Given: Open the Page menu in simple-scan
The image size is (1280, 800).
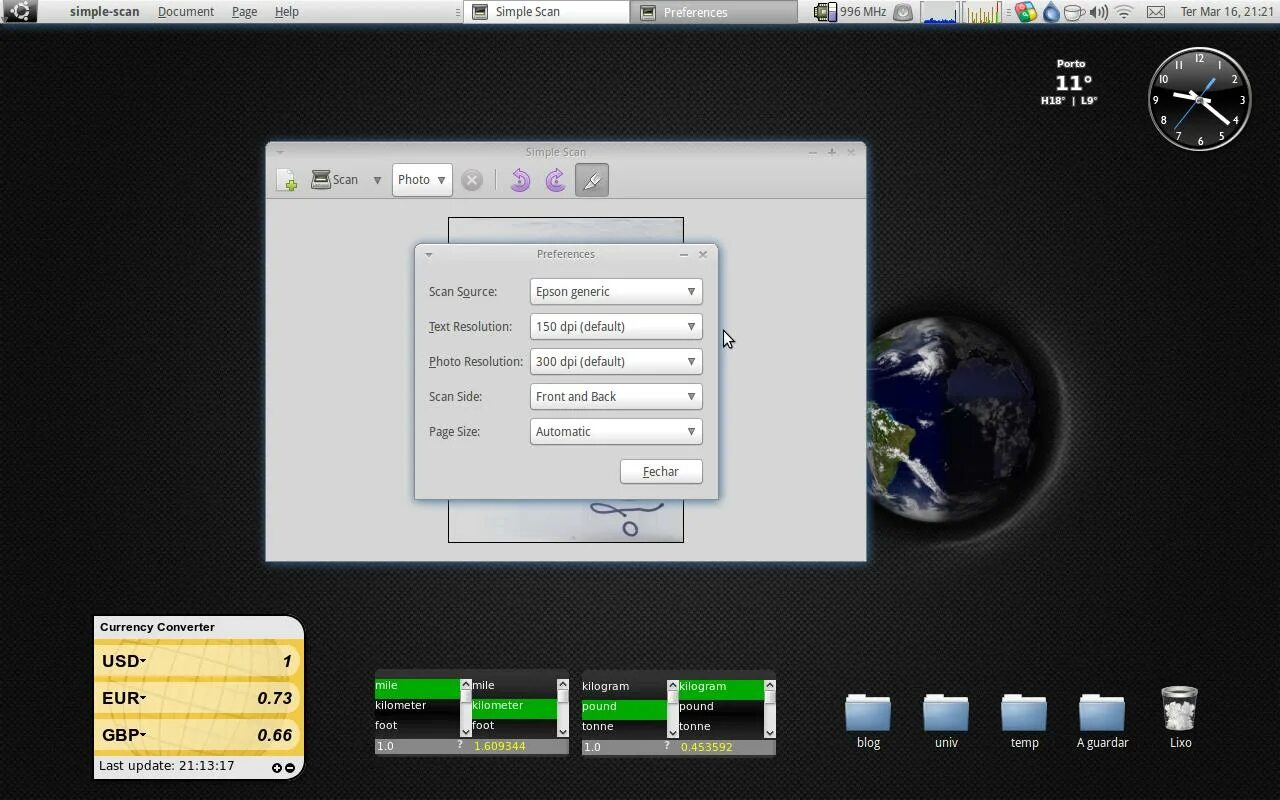Looking at the screenshot, I should (244, 11).
